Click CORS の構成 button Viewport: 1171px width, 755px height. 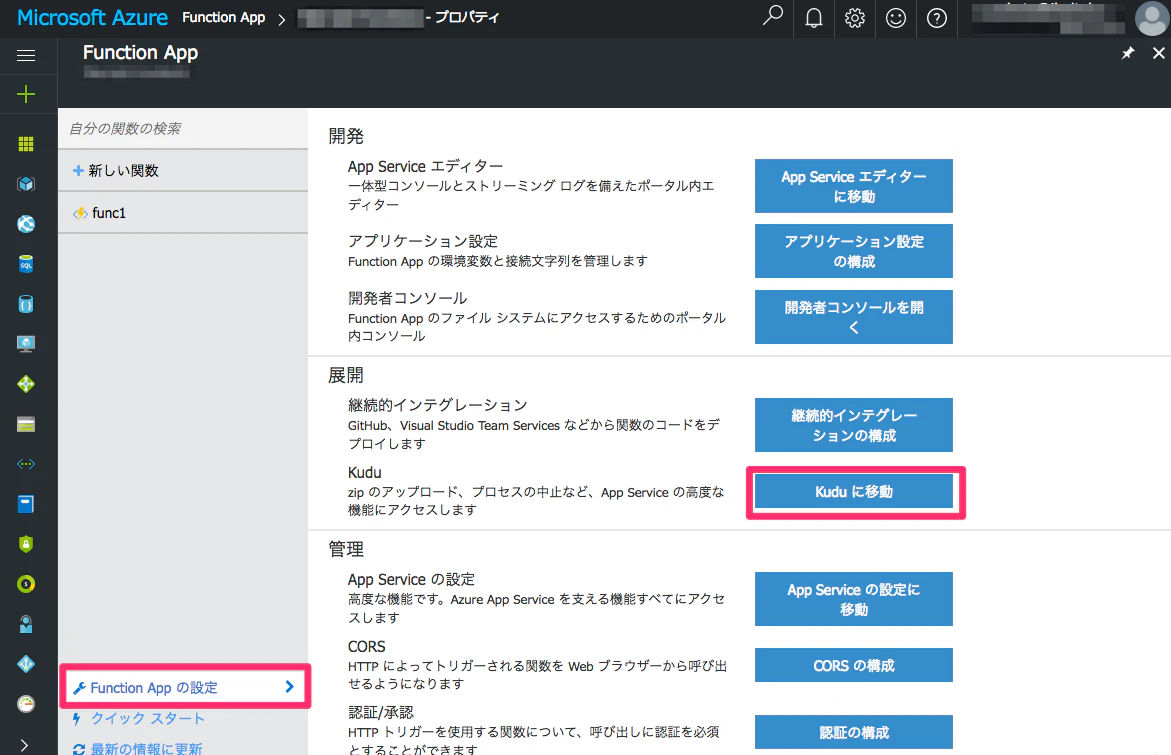[854, 665]
